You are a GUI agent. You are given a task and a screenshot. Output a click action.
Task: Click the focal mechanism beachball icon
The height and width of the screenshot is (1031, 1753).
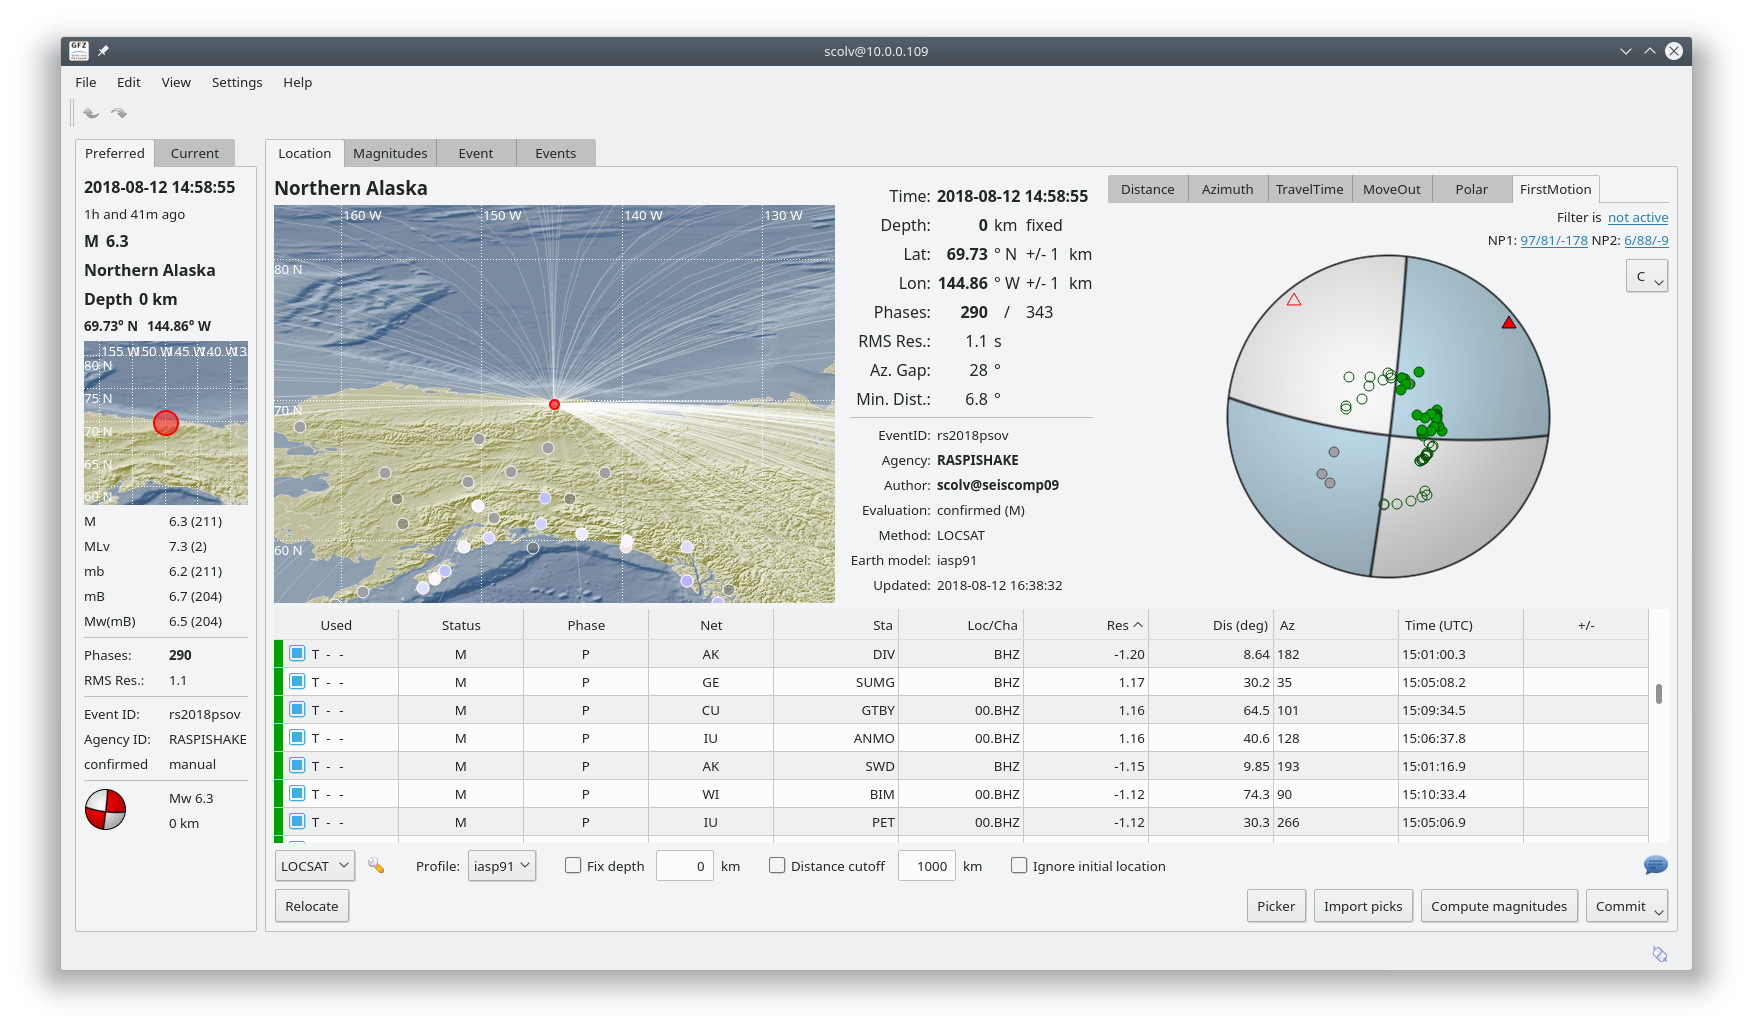(x=105, y=810)
